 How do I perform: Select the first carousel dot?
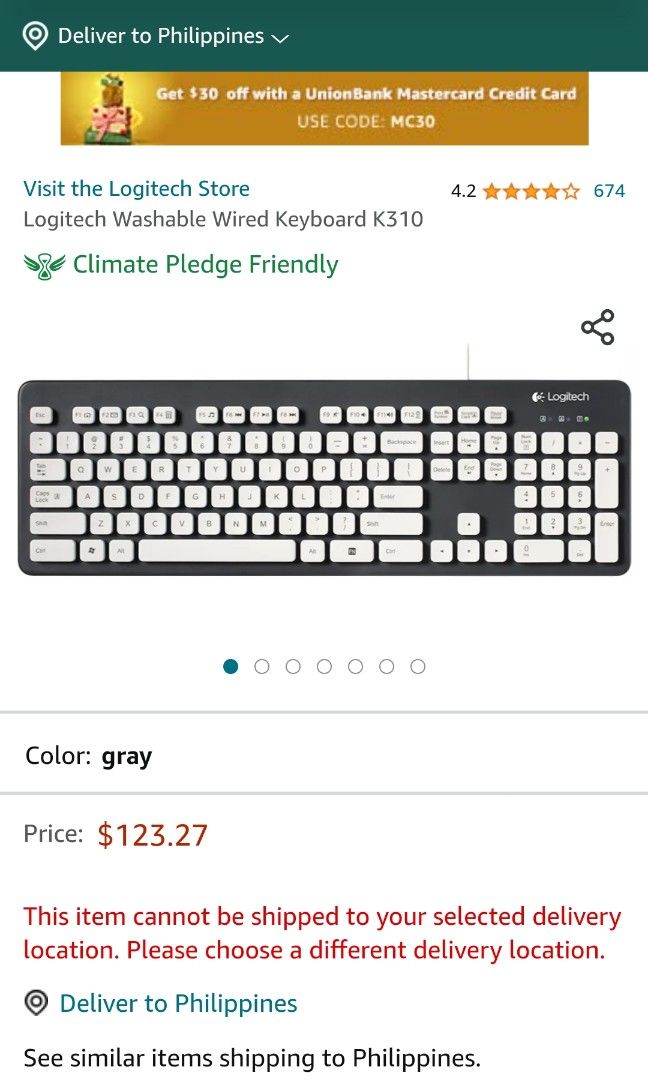coord(231,666)
